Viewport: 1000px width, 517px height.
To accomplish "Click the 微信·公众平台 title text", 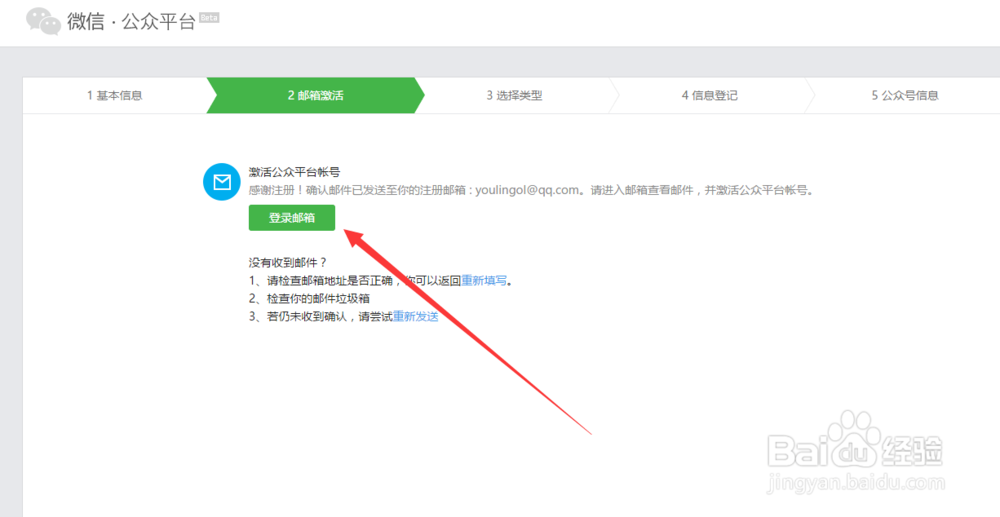I will point(131,22).
